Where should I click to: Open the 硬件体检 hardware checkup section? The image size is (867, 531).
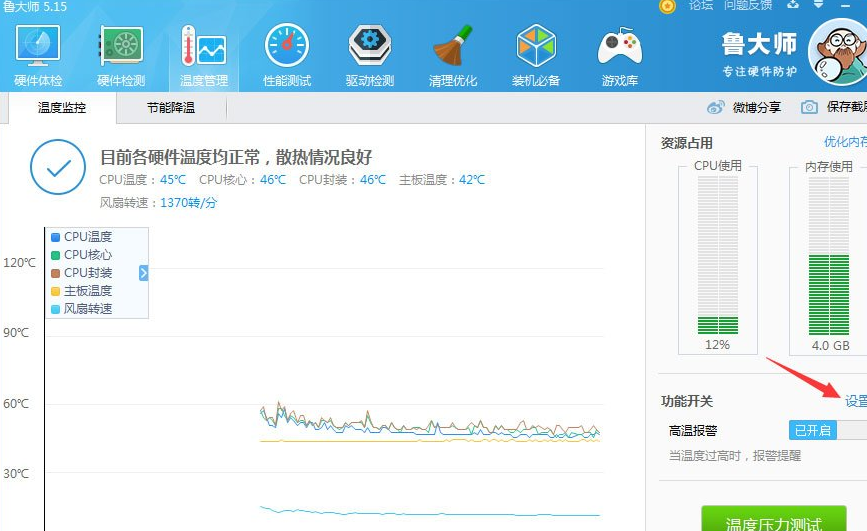(38, 56)
